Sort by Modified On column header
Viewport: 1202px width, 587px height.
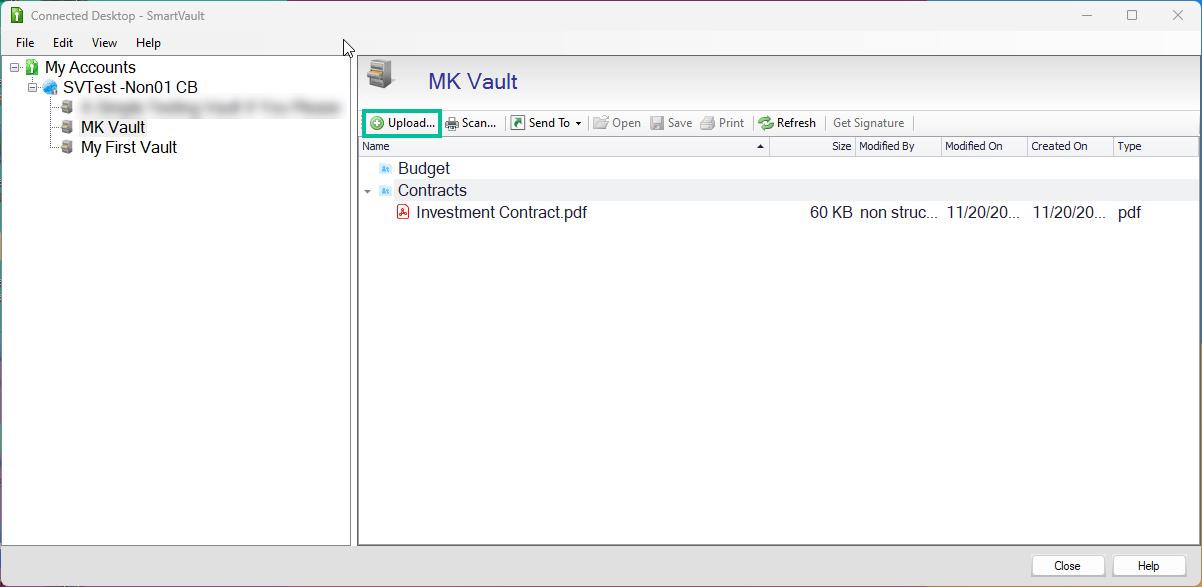coord(984,146)
